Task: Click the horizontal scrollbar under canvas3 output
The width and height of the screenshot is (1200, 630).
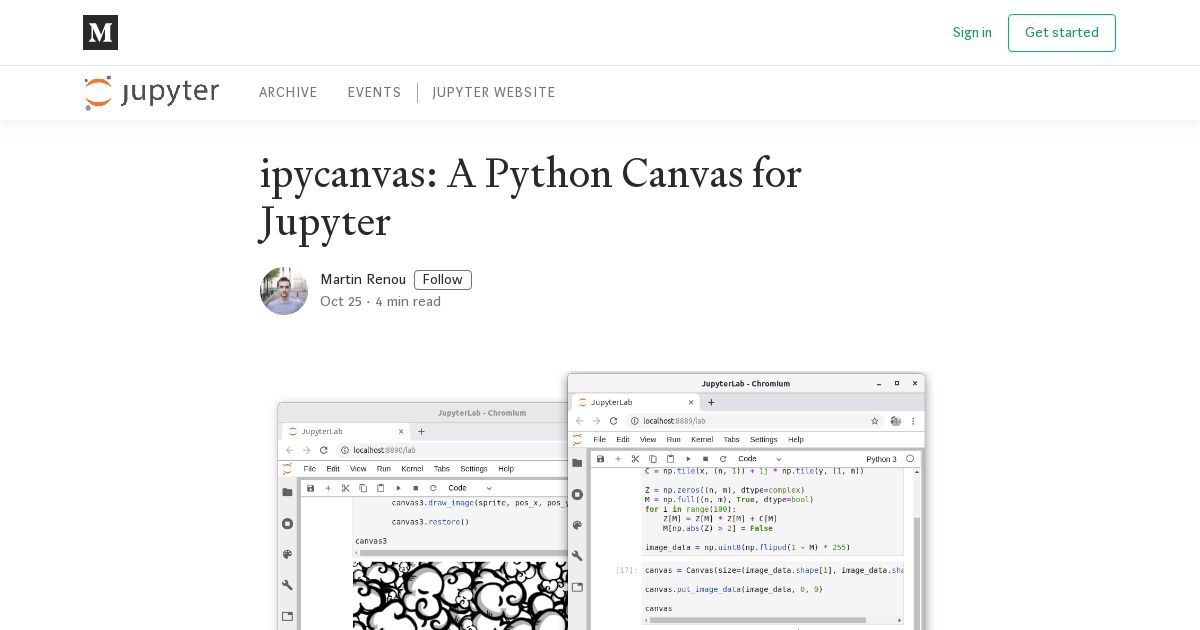Action: 462,553
